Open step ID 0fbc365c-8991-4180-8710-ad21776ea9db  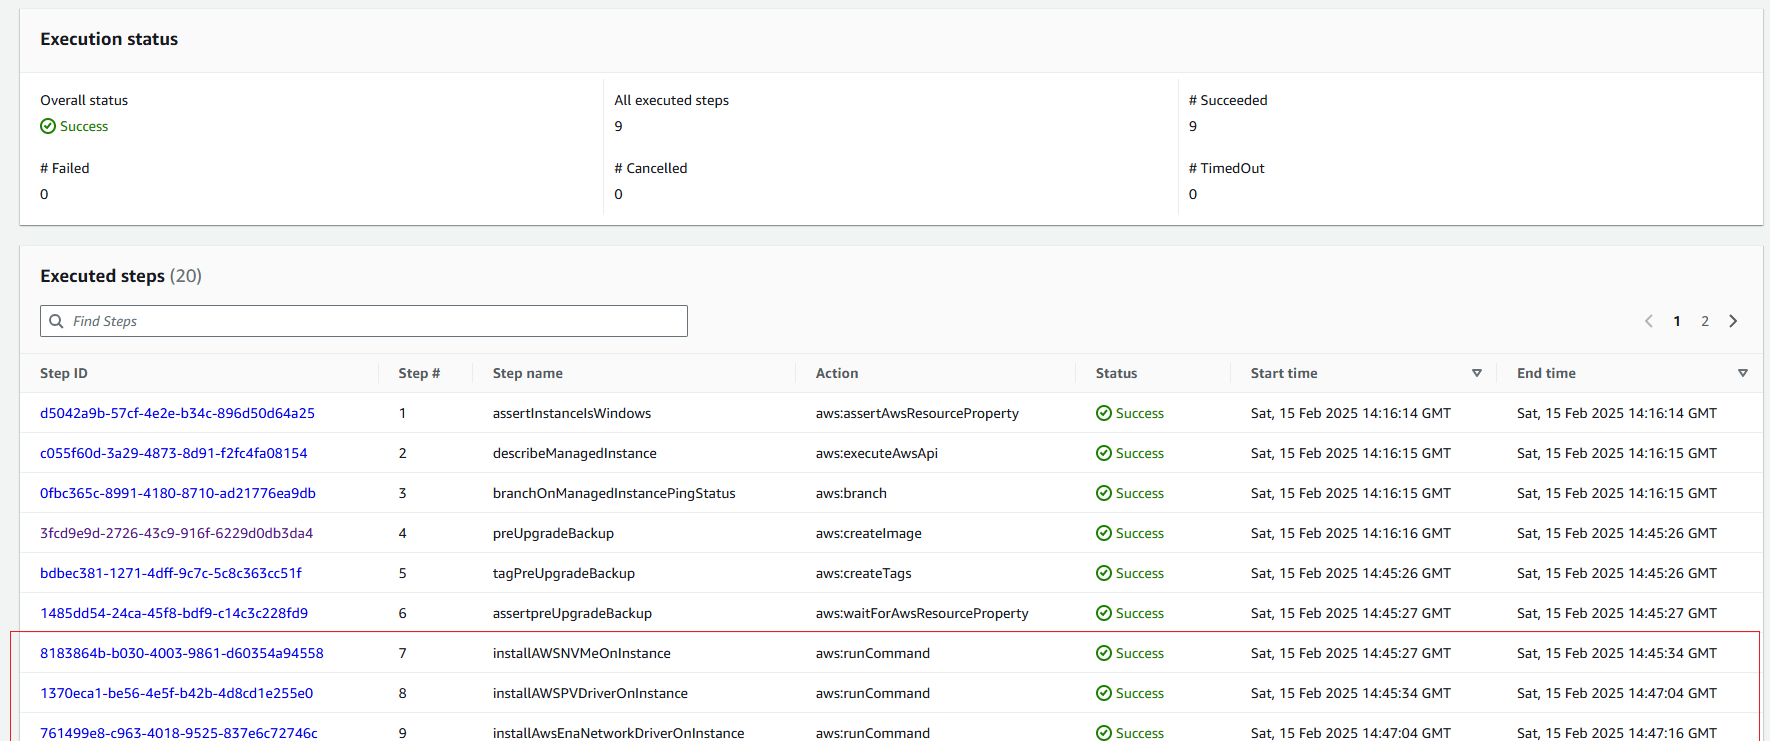click(178, 493)
